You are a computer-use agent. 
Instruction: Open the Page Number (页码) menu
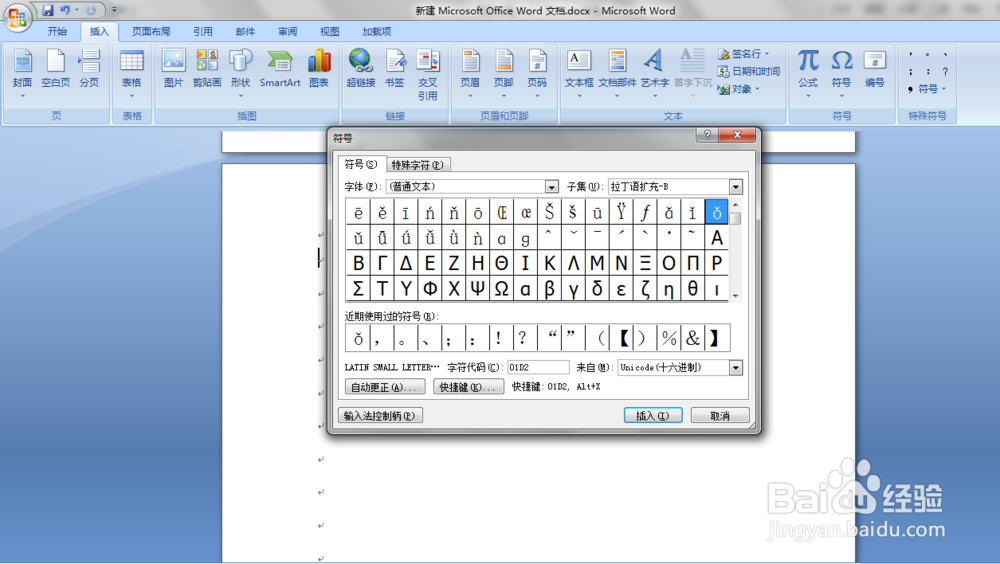pyautogui.click(x=537, y=73)
